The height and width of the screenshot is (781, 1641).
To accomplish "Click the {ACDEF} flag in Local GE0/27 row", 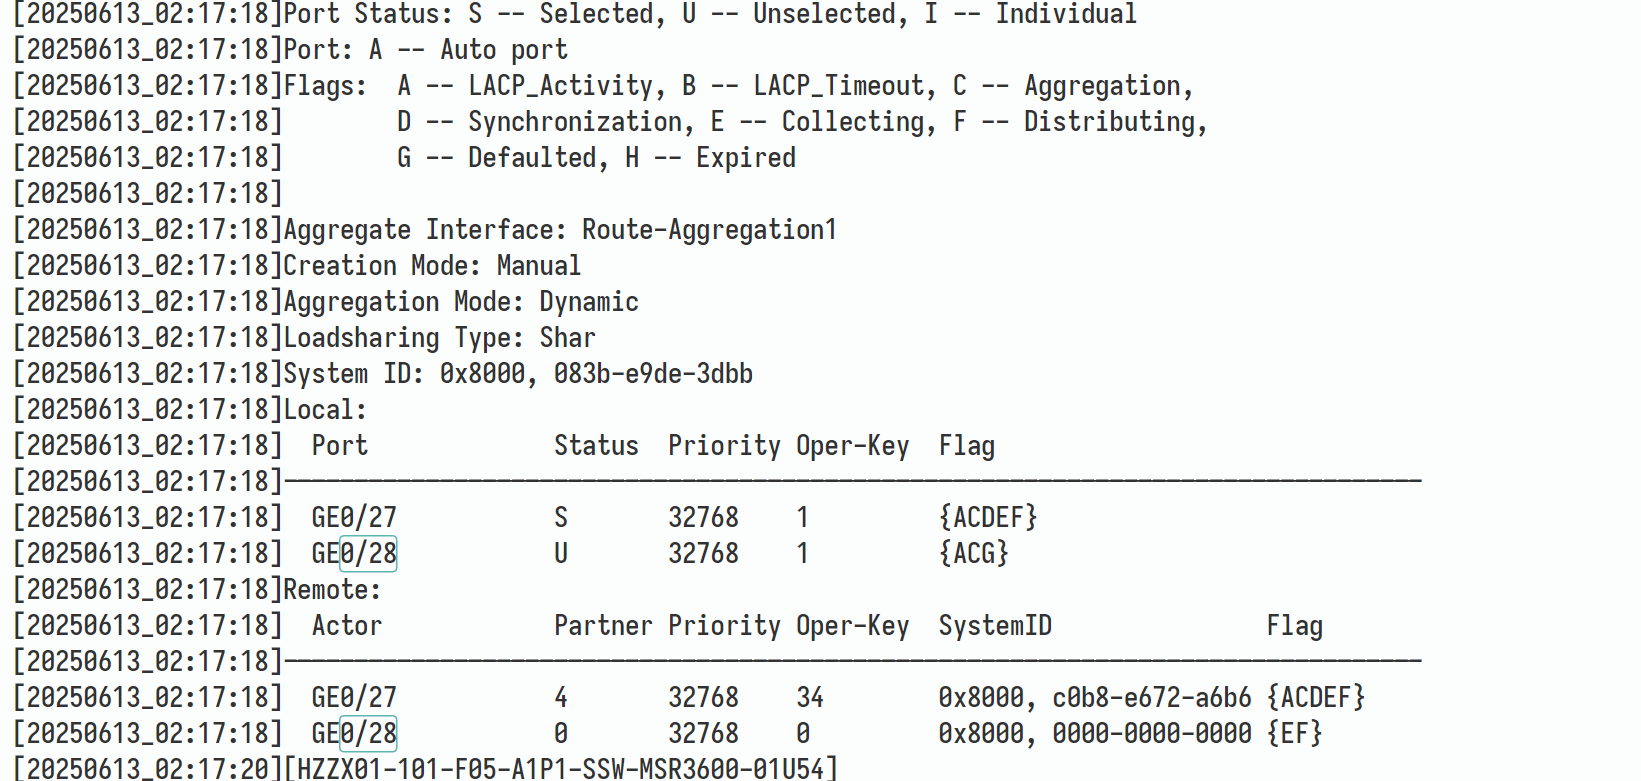I will click(987, 517).
